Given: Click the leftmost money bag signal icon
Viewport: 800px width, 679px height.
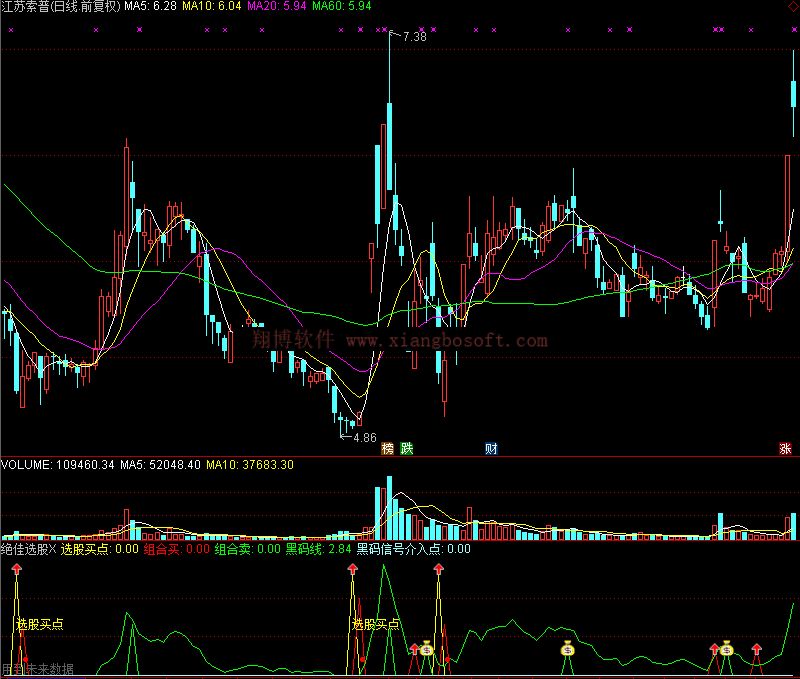Looking at the screenshot, I should (x=426, y=648).
